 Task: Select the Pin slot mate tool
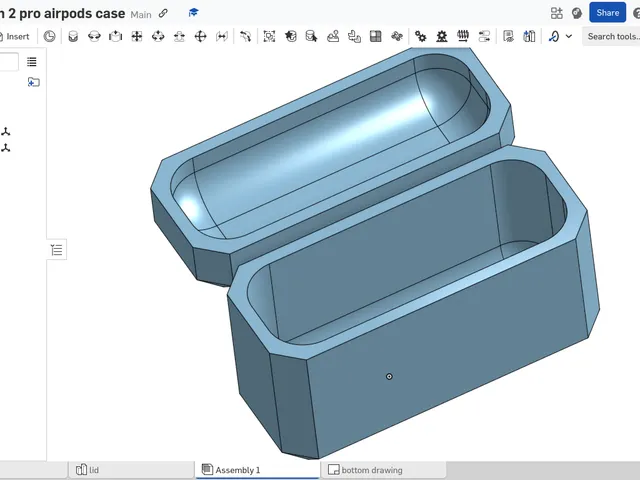[179, 36]
